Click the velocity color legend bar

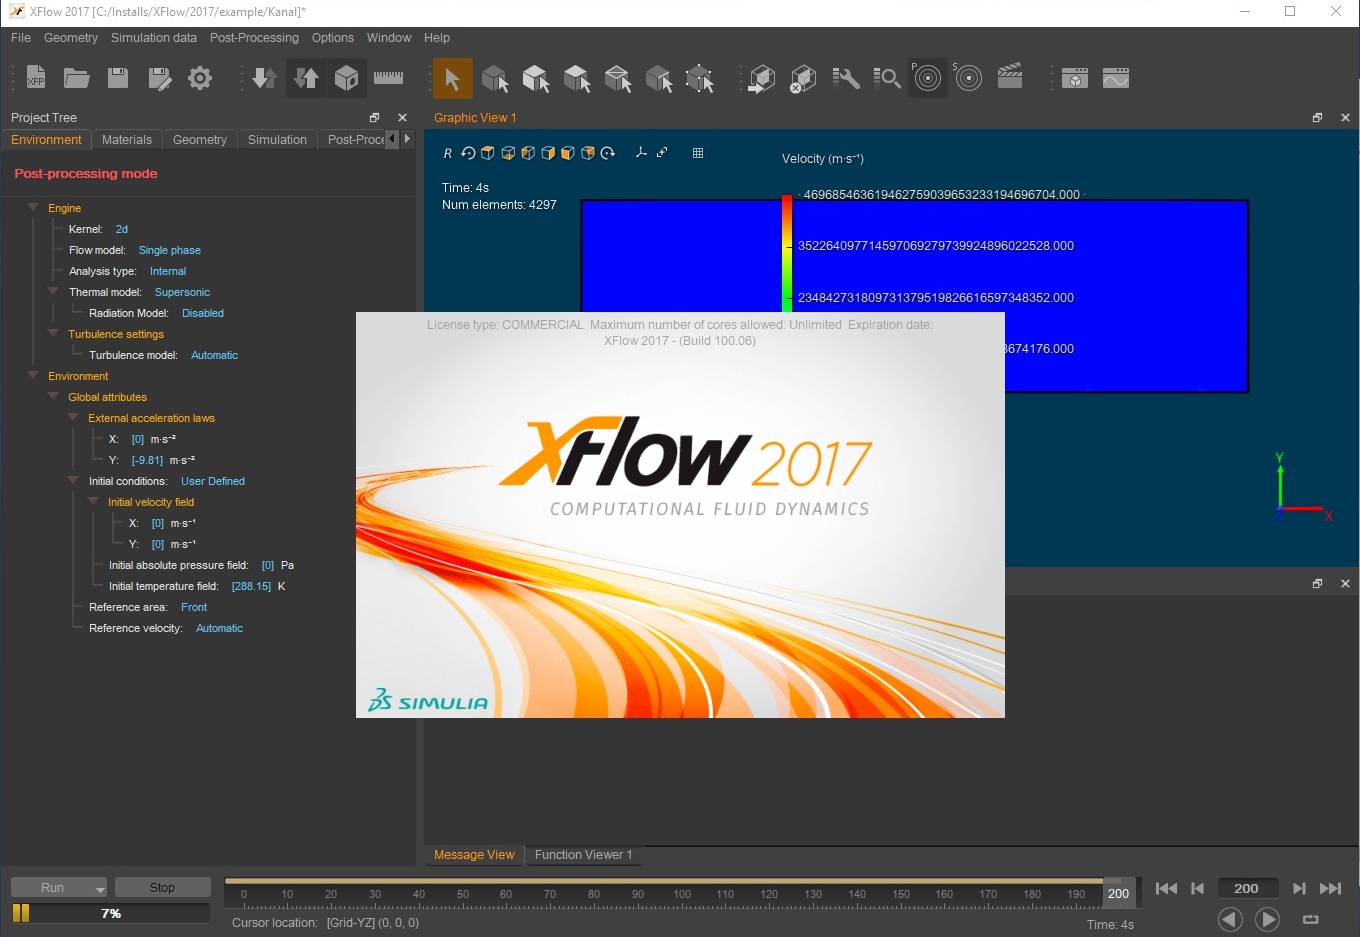tap(787, 255)
